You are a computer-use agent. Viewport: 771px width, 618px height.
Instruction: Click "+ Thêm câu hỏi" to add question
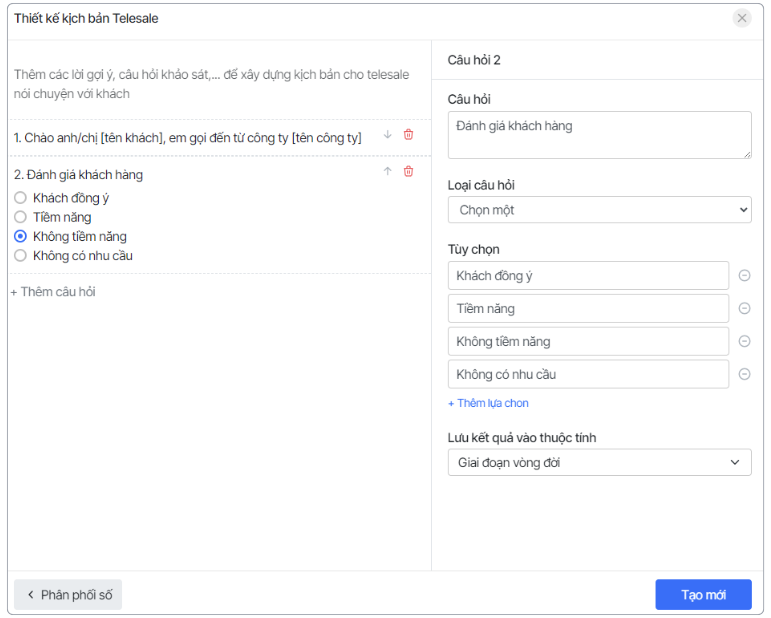pyautogui.click(x=53, y=292)
